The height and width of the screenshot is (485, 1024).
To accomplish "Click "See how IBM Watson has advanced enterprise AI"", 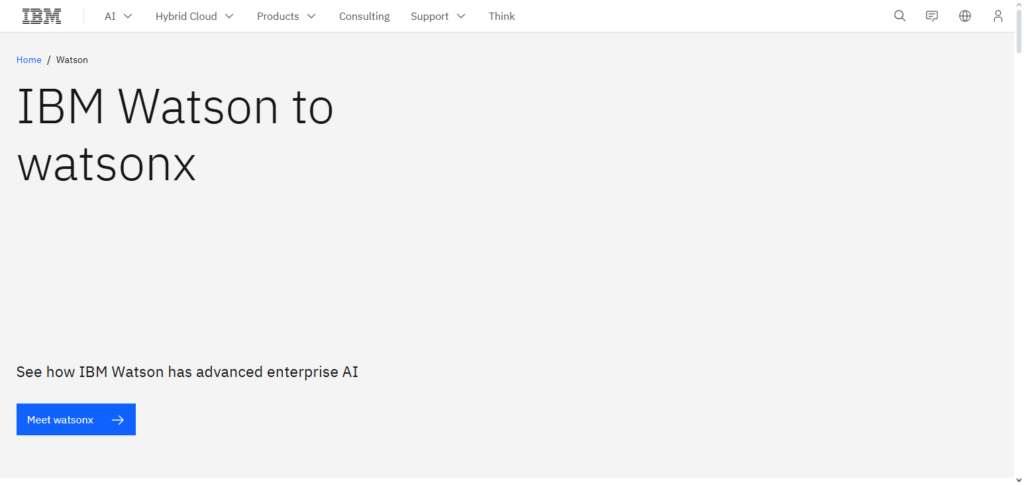I will point(187,372).
